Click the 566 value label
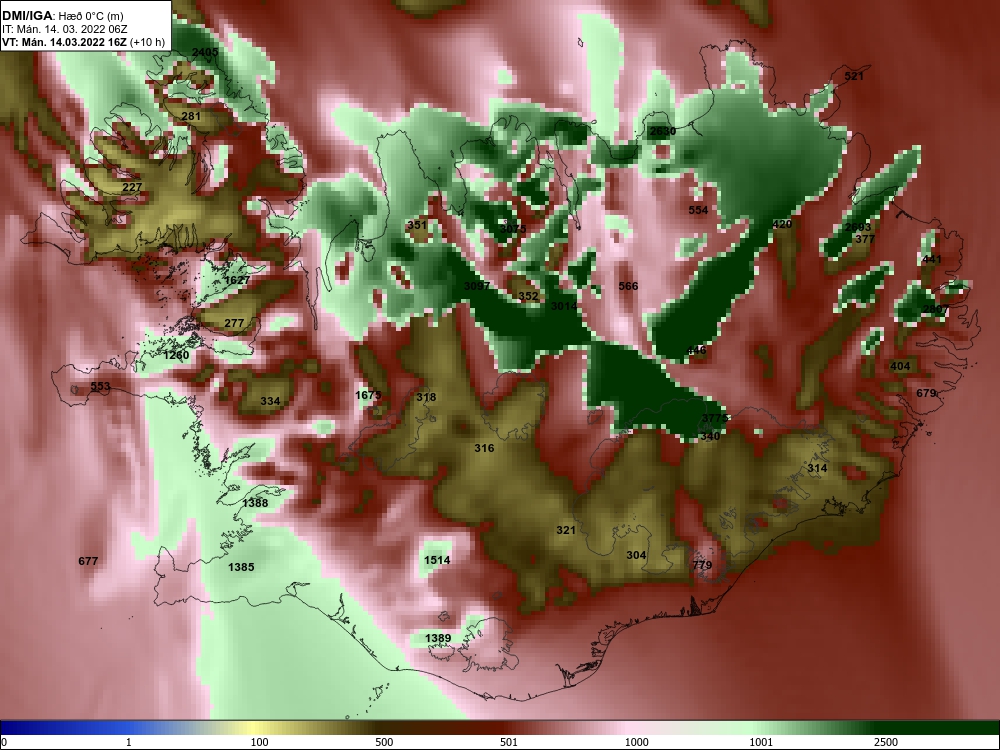The image size is (1000, 750). click(628, 286)
